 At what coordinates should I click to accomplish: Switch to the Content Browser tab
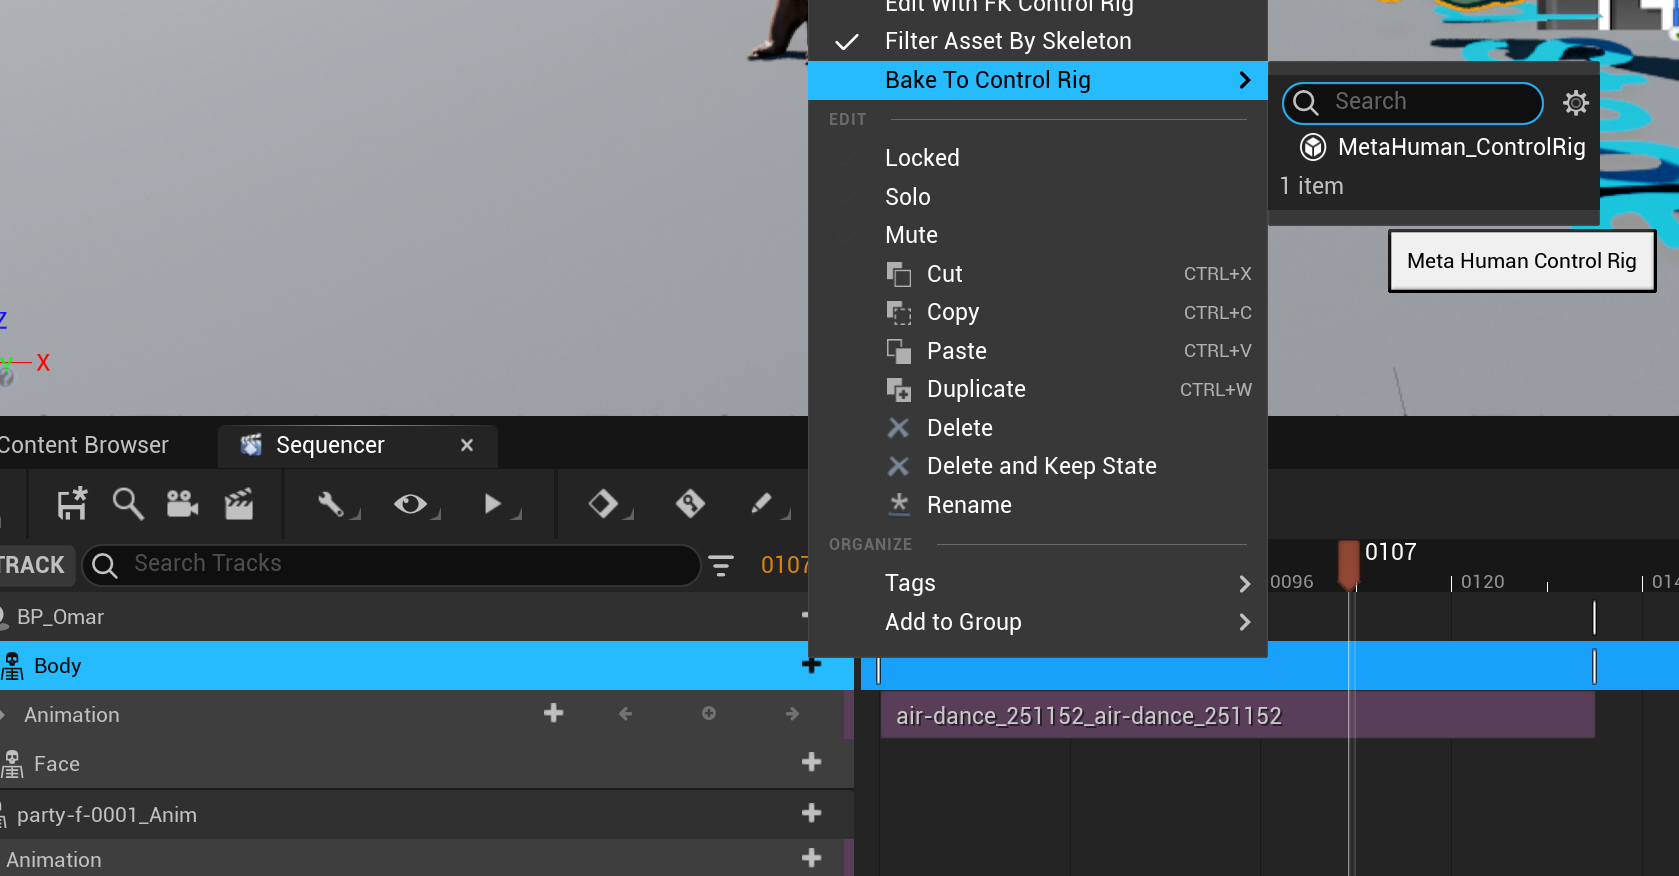[84, 445]
